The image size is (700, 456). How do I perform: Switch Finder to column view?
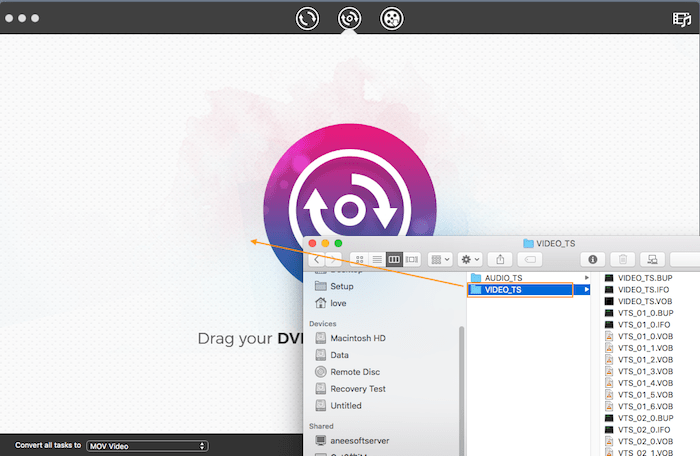coord(394,259)
